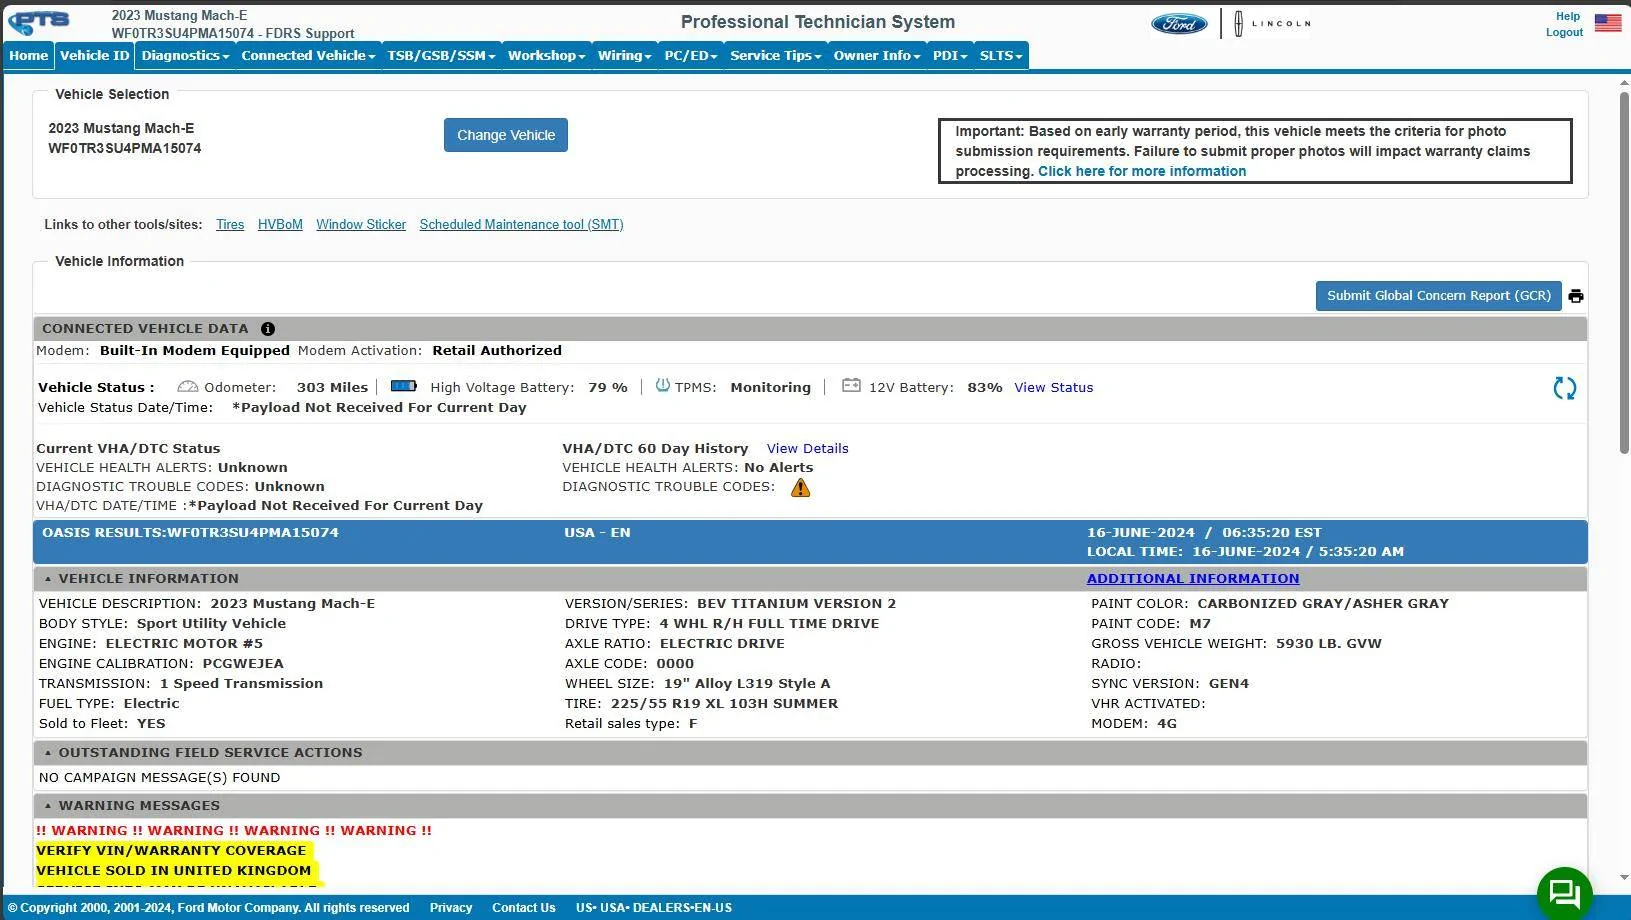Open the HVBoM link
The image size is (1631, 920).
pyautogui.click(x=280, y=225)
